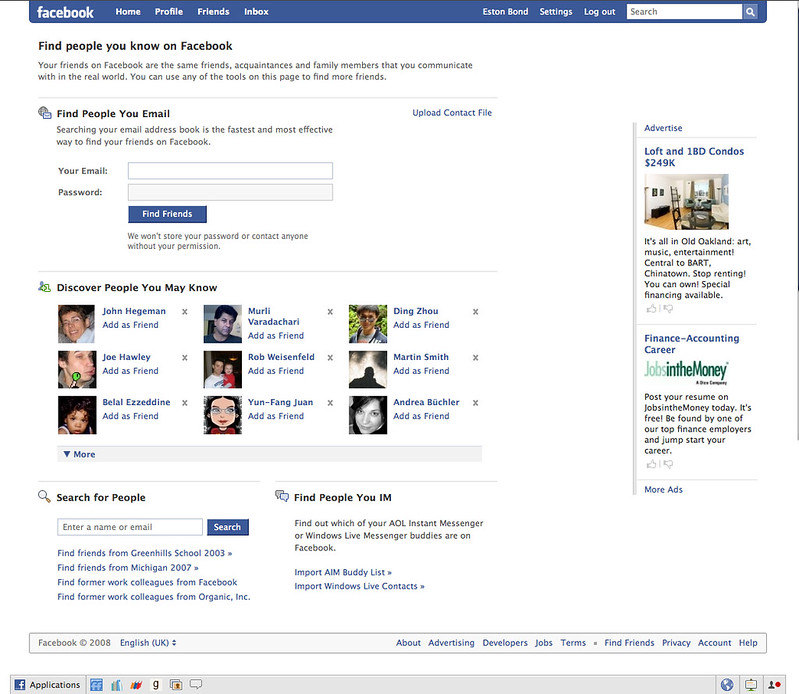The image size is (799, 694).
Task: Click the Search button under Search for People
Action: coord(228,527)
